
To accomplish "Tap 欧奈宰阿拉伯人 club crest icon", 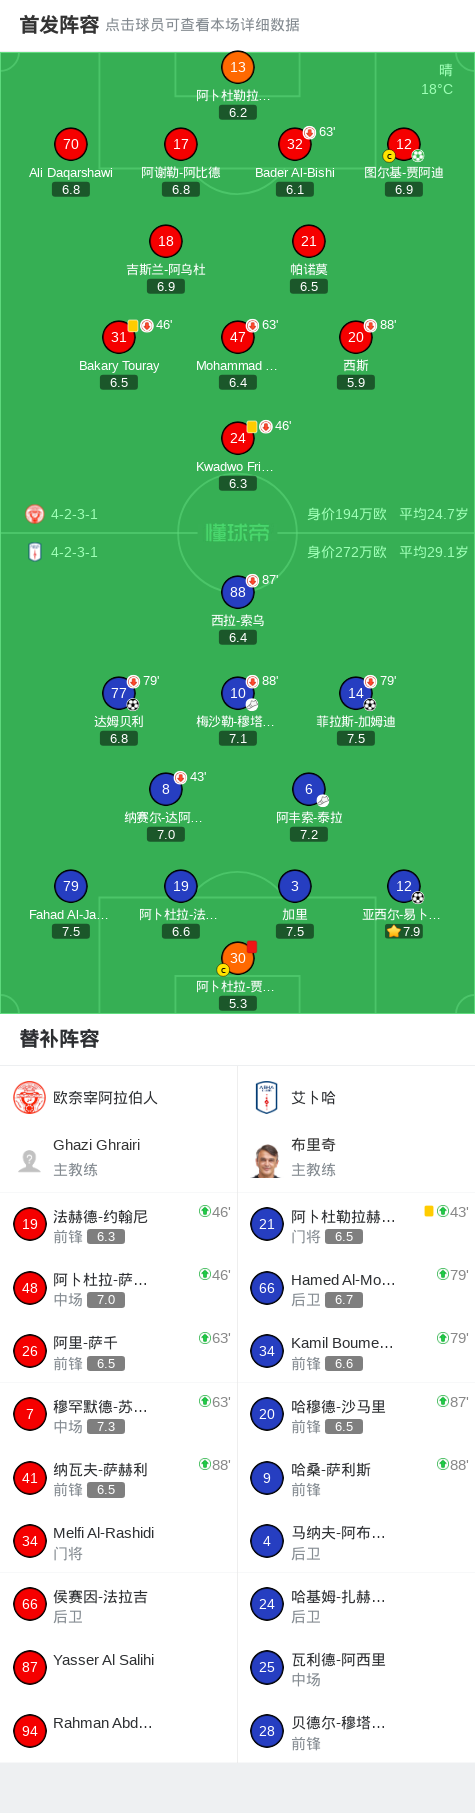I will click(30, 1098).
